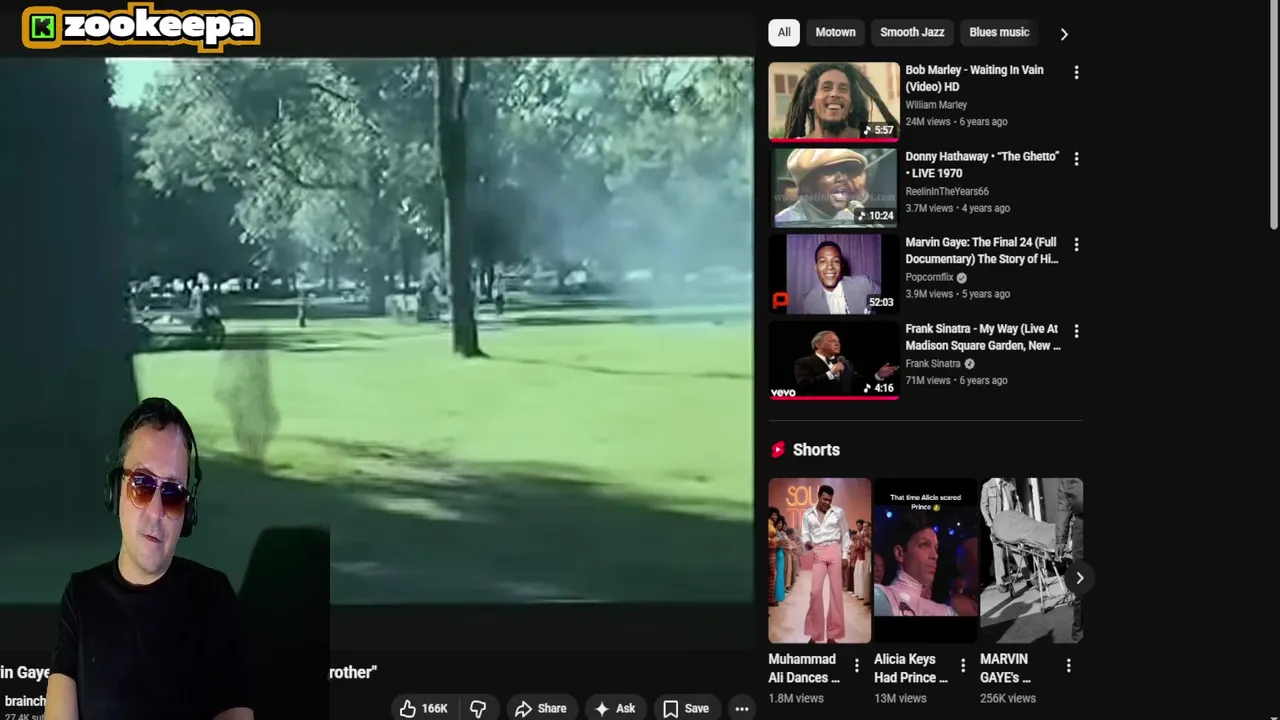Open Bob Marley Waiting In Vain thumbnail
Screen dimensions: 1280x720
coord(834,100)
